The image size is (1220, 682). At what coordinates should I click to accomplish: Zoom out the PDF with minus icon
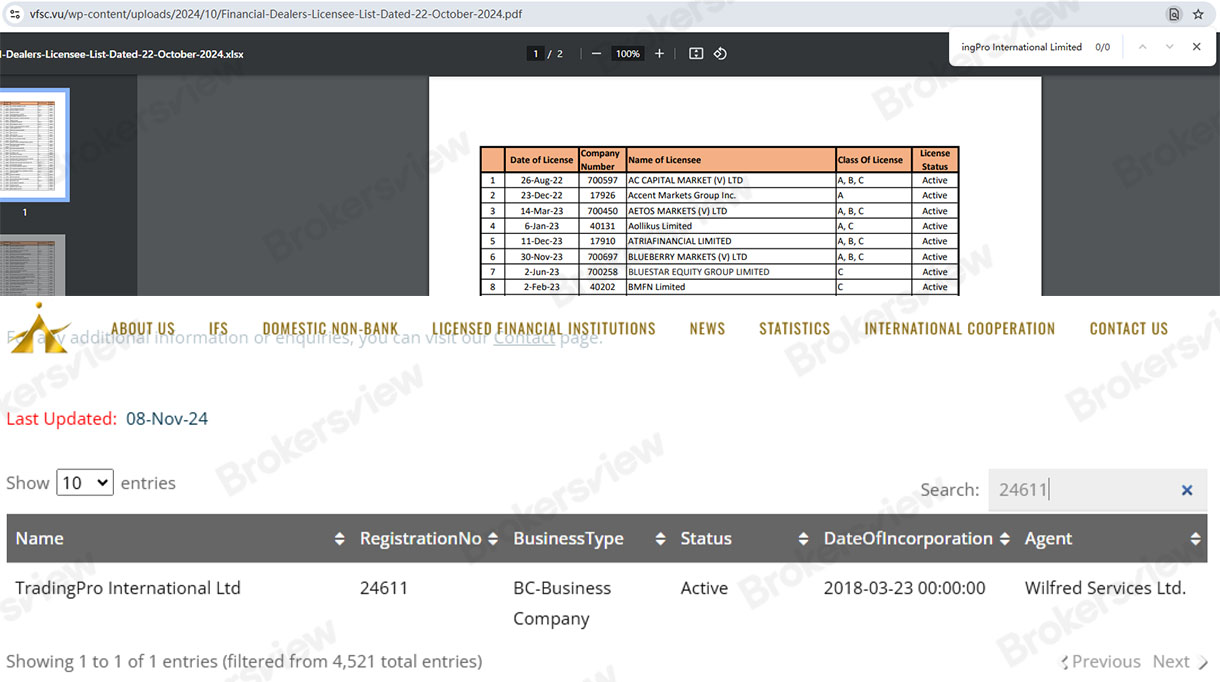click(x=597, y=54)
